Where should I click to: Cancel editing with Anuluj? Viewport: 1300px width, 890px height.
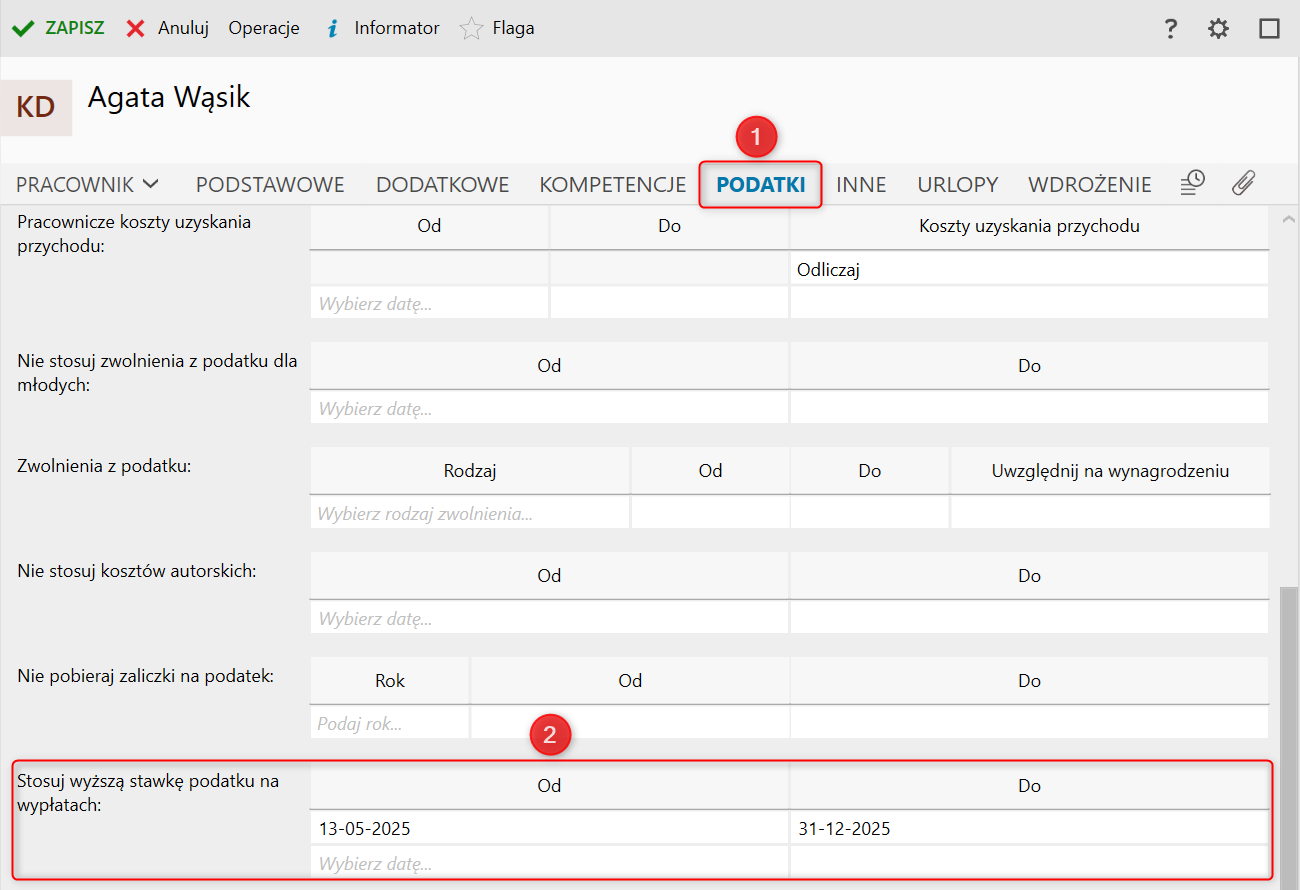167,28
